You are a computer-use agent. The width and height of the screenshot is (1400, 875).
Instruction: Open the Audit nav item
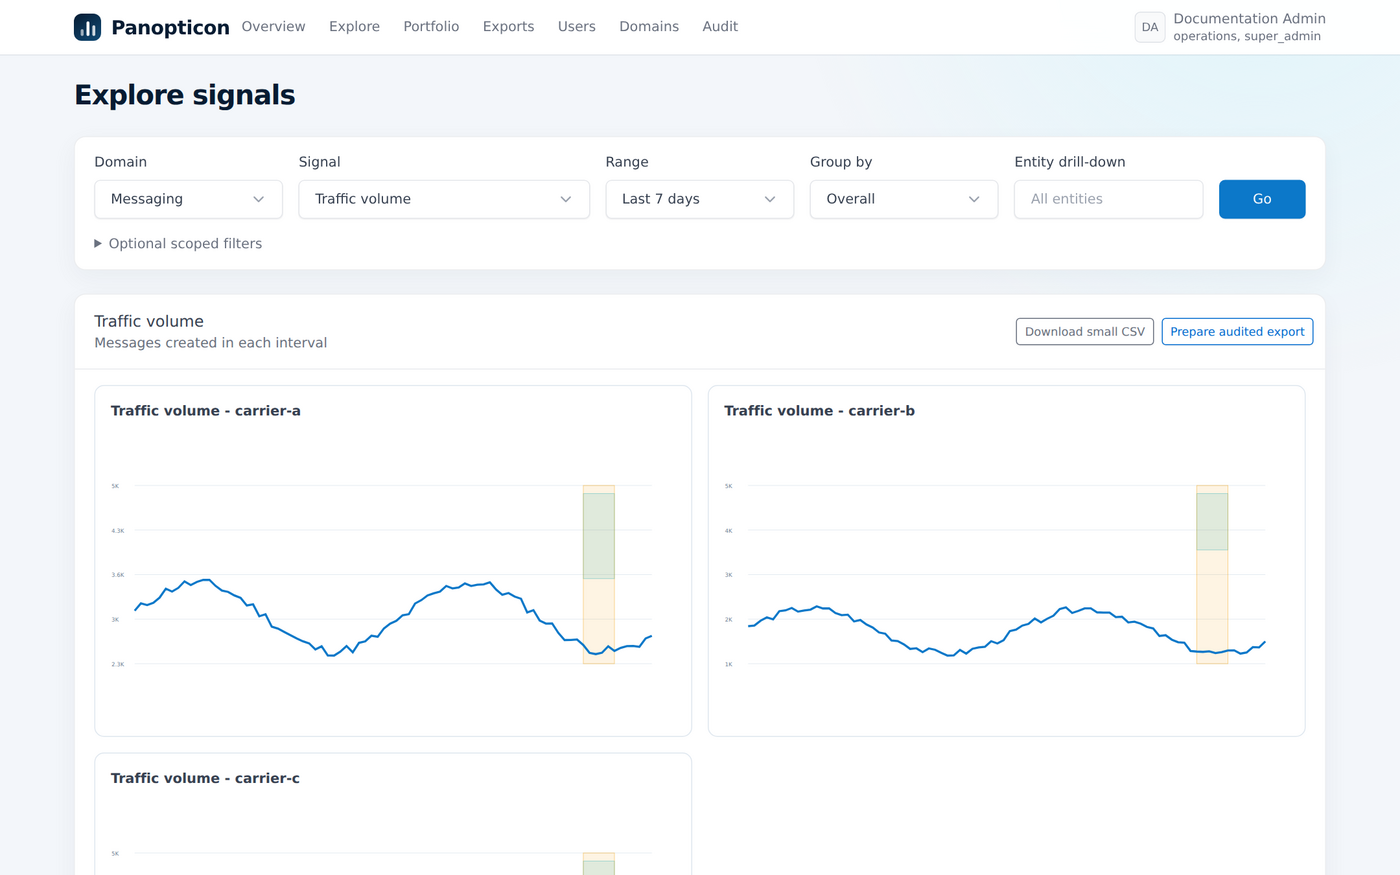(720, 27)
